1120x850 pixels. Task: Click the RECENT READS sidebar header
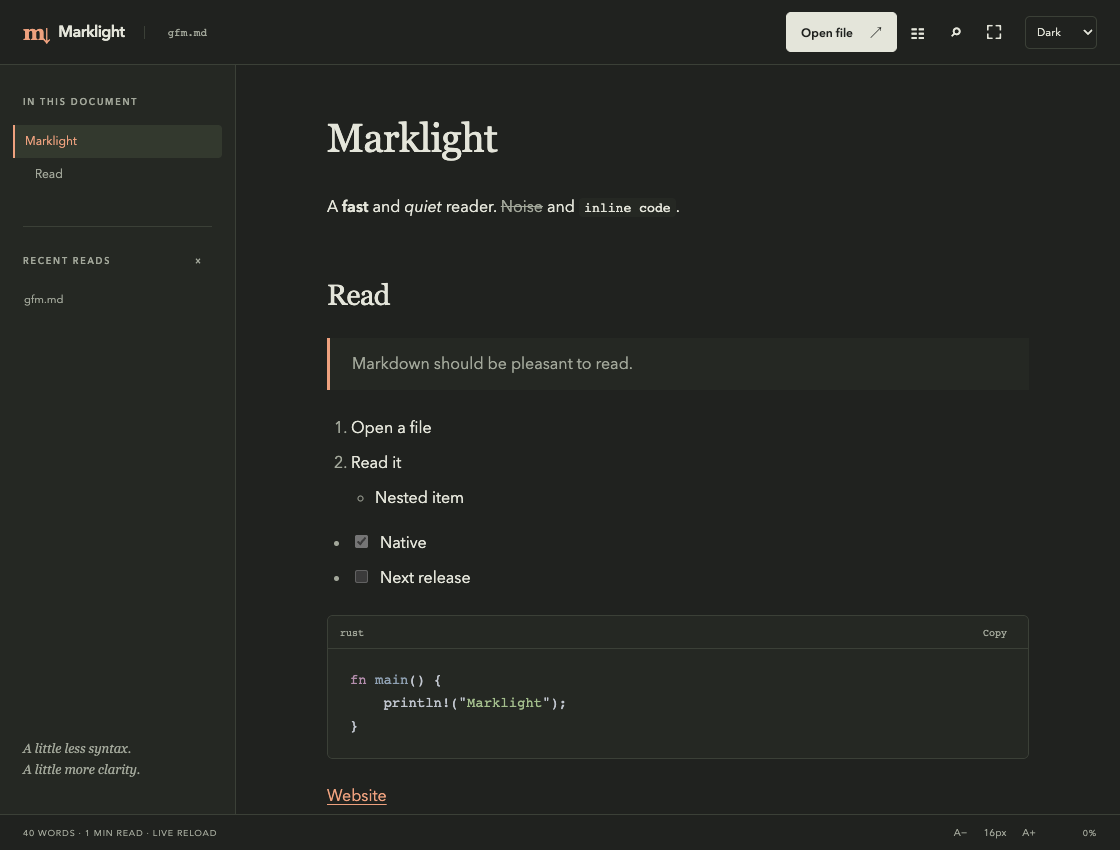[66, 261]
